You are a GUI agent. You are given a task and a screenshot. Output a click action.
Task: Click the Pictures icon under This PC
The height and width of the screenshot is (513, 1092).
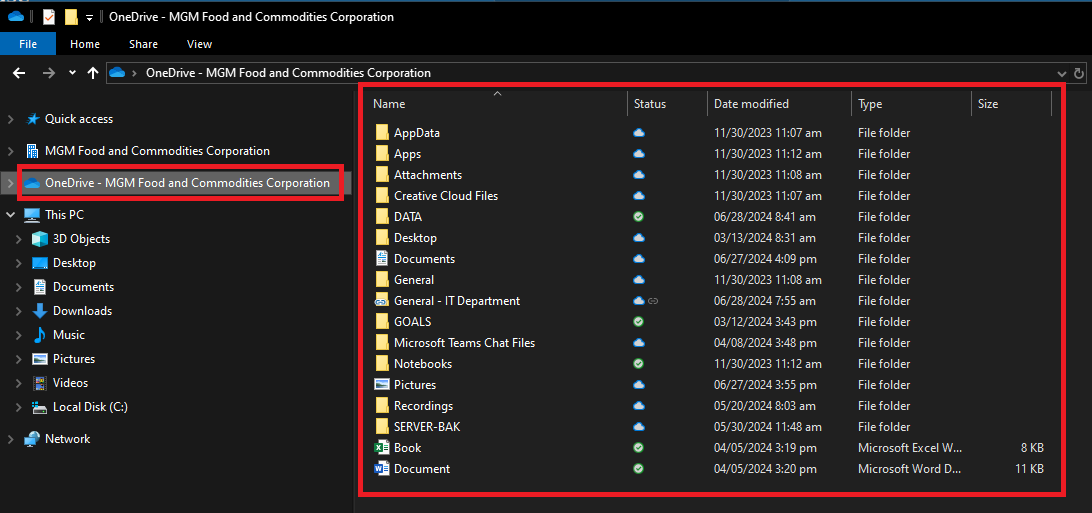[40, 359]
